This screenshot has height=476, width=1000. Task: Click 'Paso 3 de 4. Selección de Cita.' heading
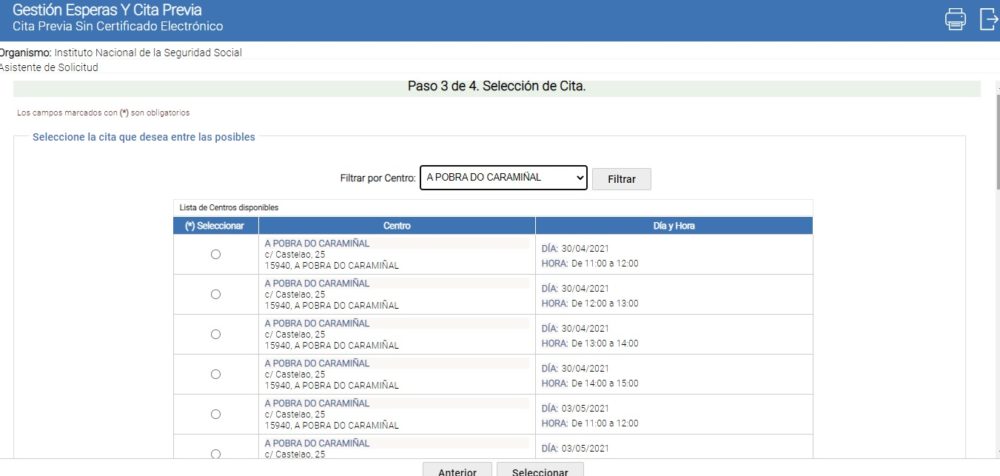pos(496,86)
